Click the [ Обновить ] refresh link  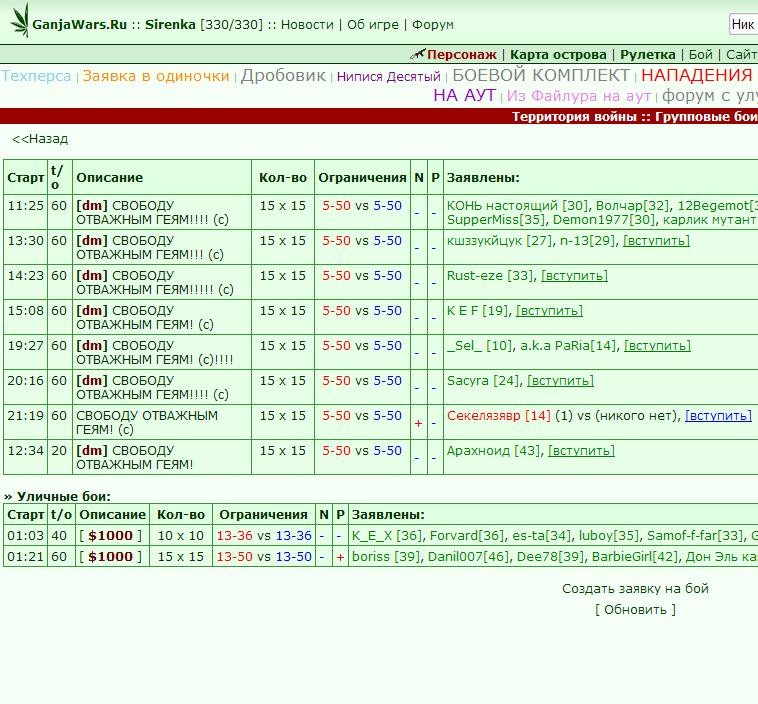click(x=635, y=610)
